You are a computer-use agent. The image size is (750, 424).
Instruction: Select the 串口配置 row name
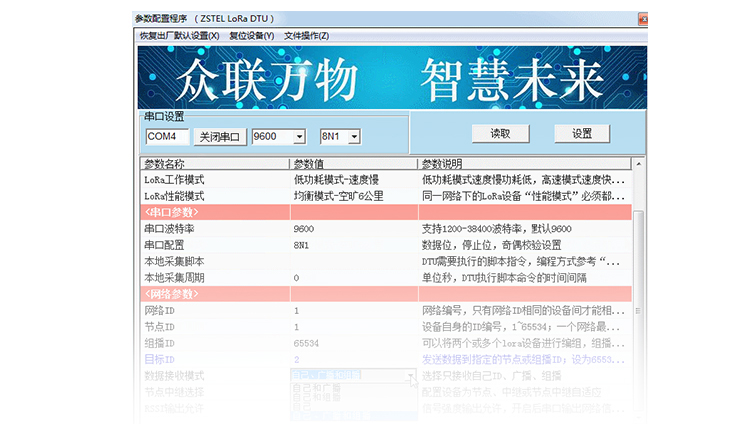[x=164, y=245]
